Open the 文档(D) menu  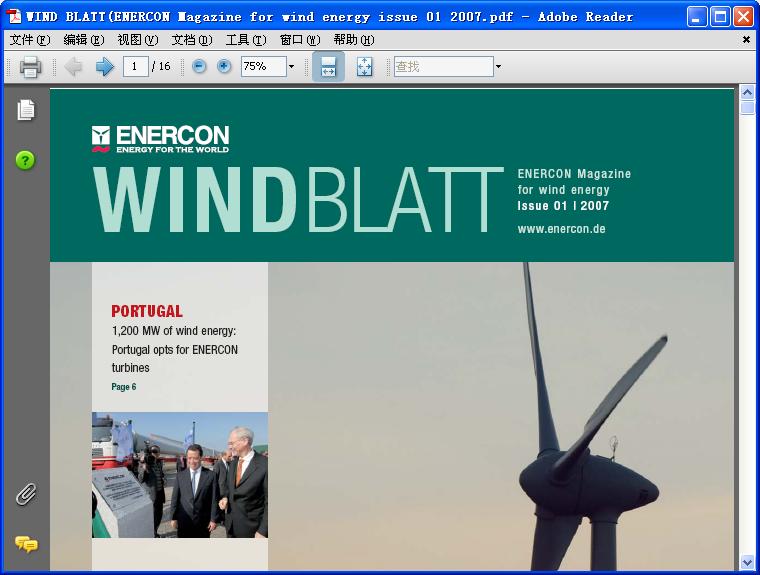pyautogui.click(x=192, y=40)
